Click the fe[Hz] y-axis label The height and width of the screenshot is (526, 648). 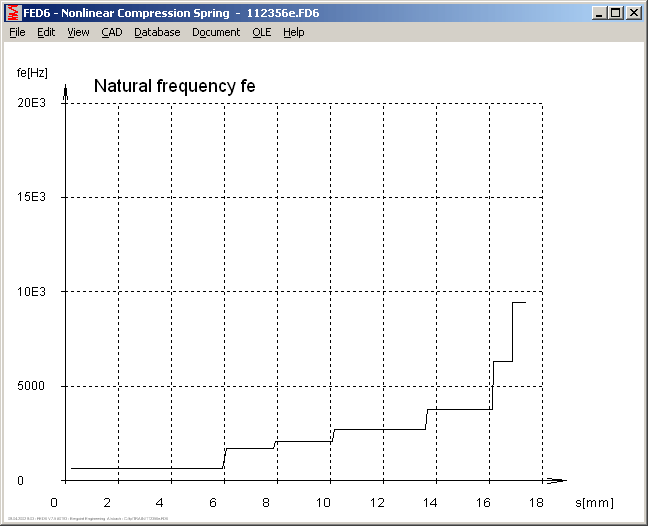point(32,72)
